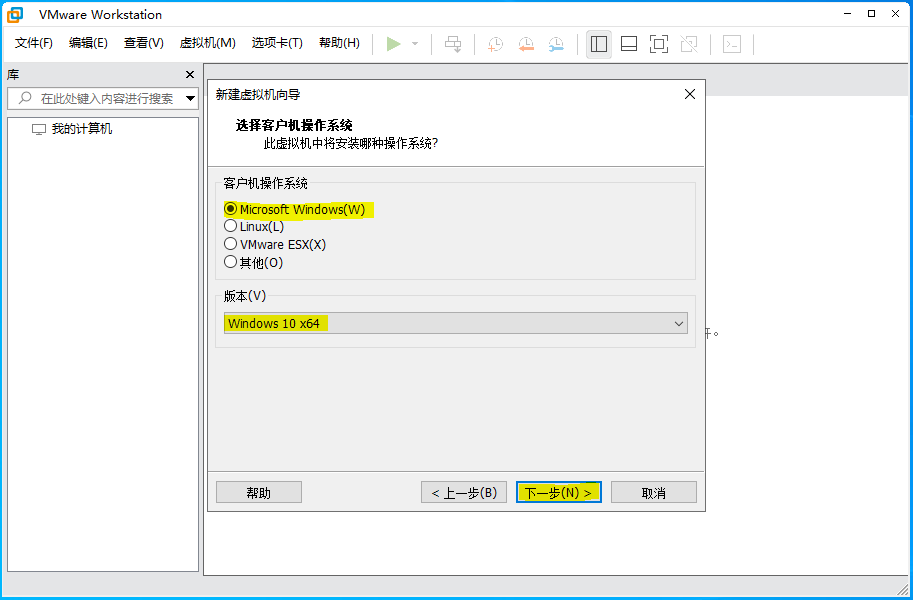Close the 库 library panel
Viewport: 913px width, 600px height.
(x=190, y=75)
